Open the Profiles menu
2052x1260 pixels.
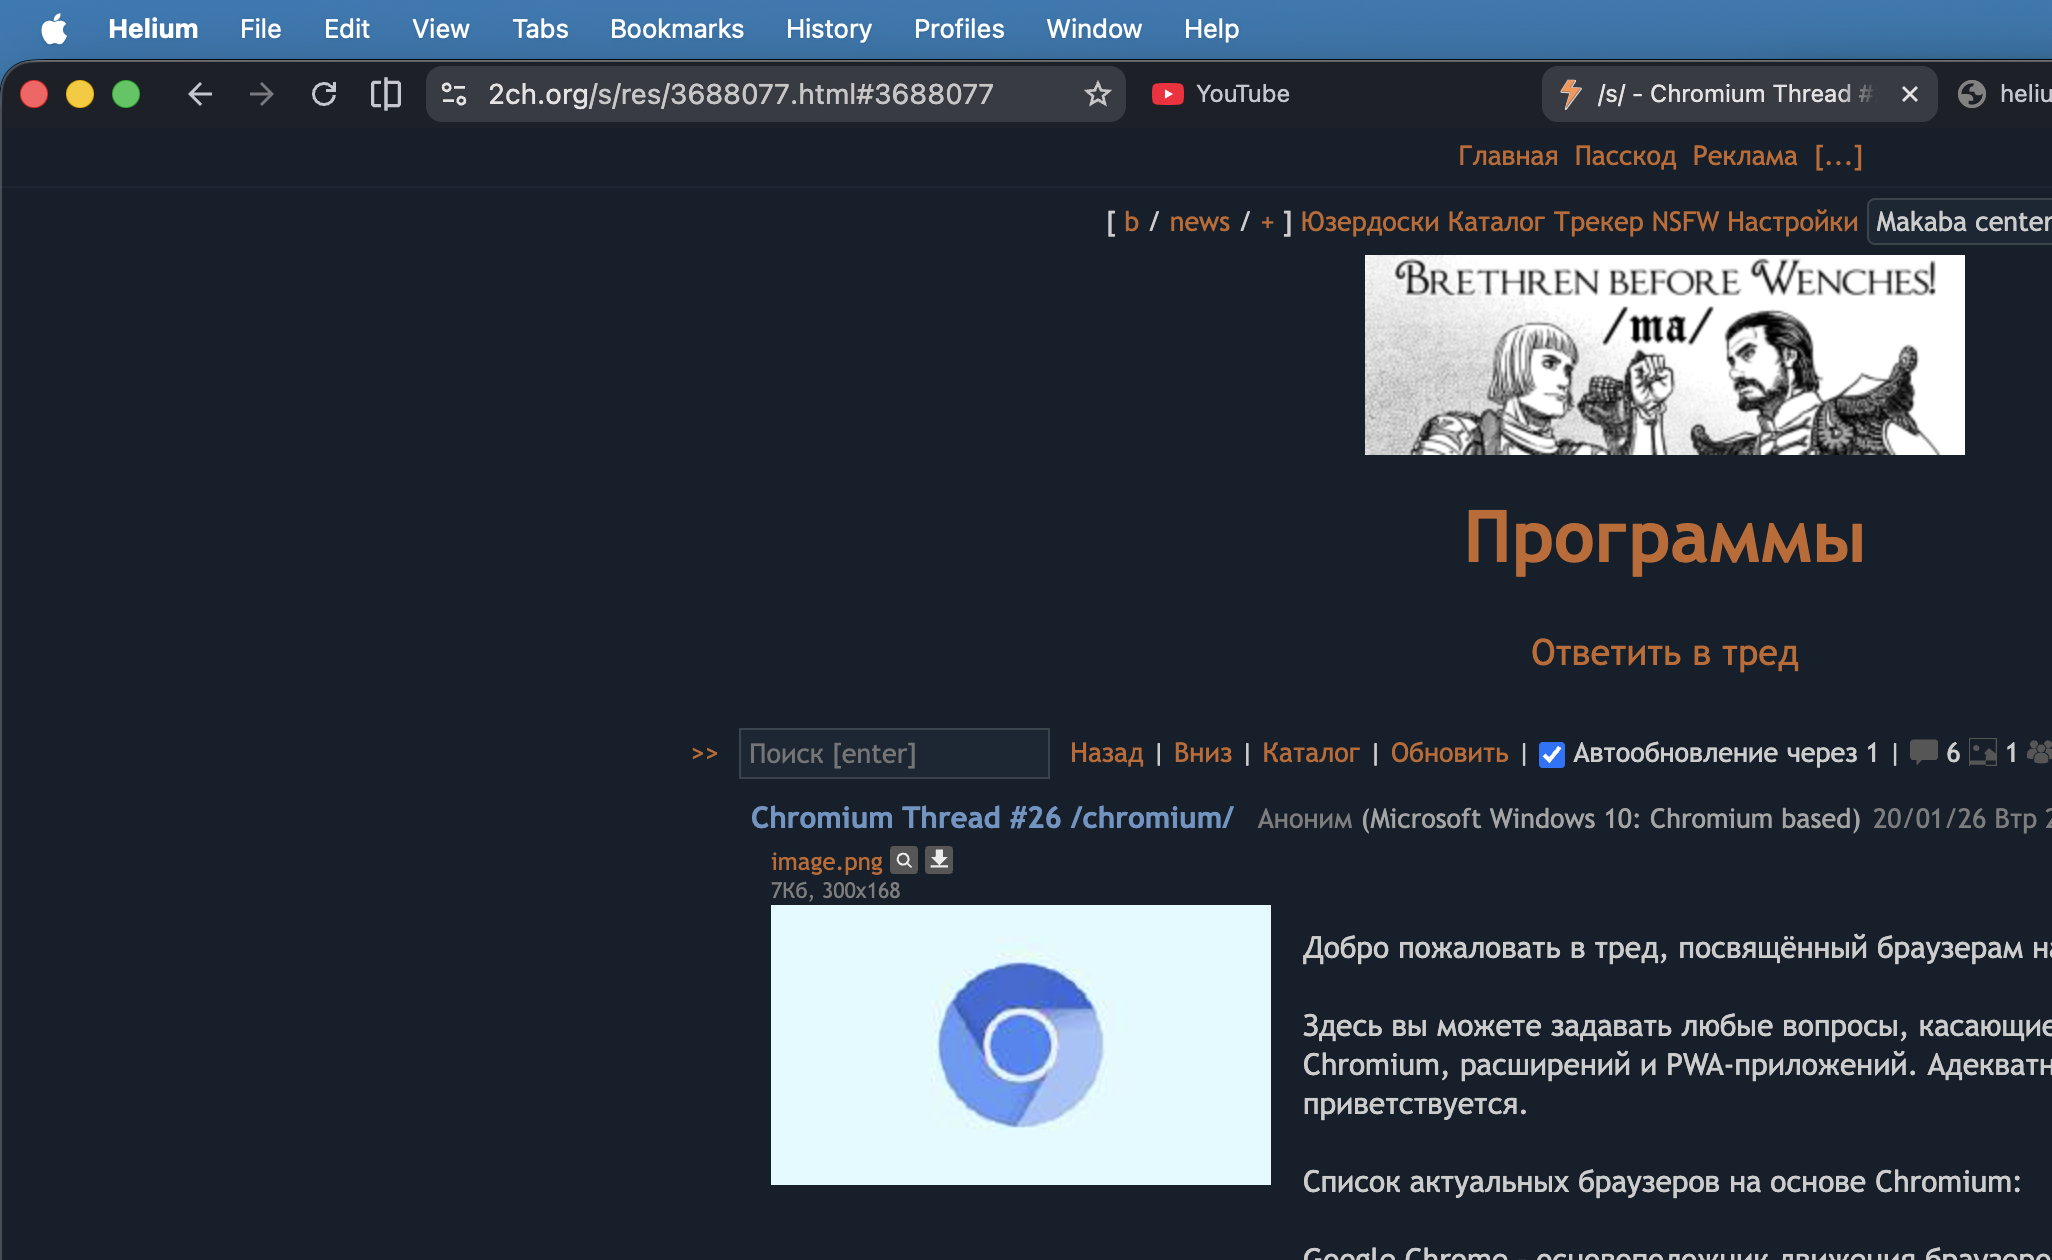[958, 29]
